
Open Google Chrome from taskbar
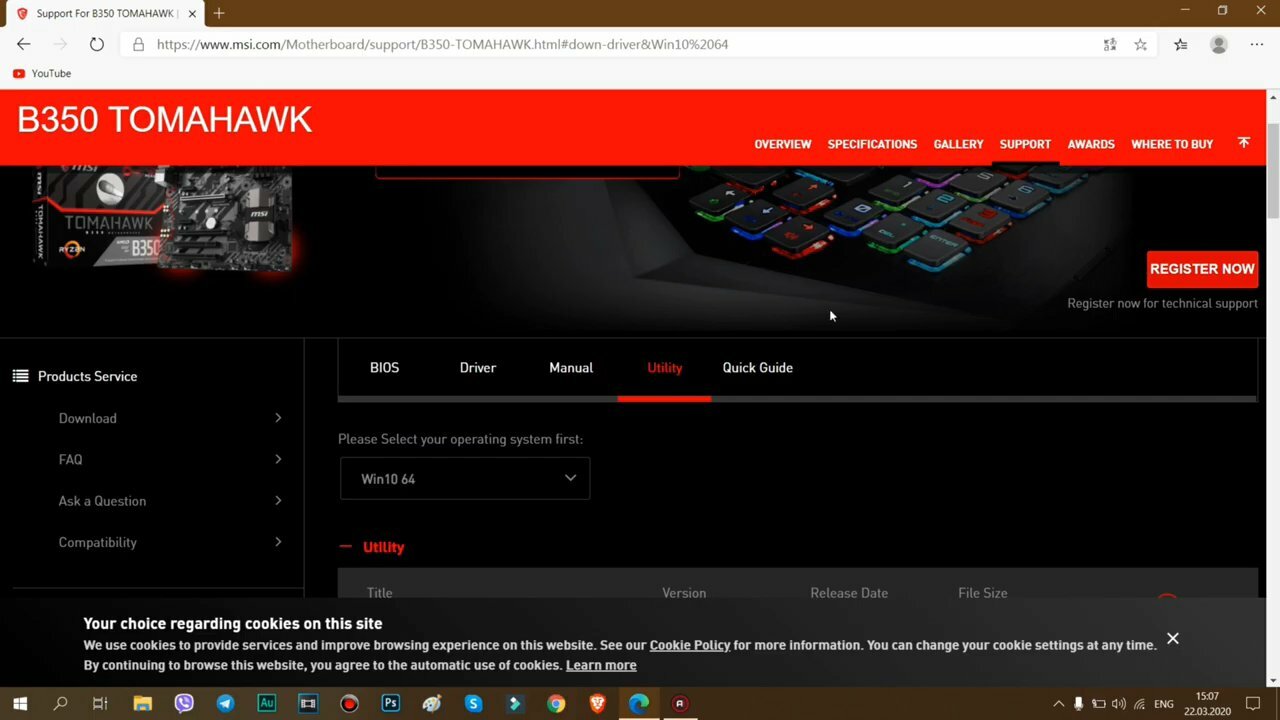556,703
